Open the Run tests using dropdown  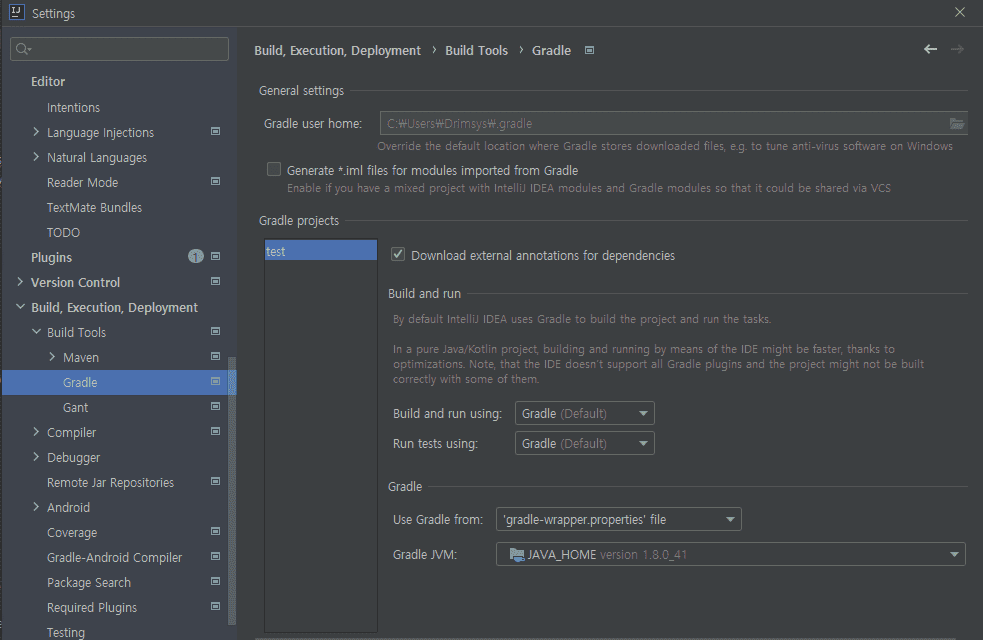(584, 444)
